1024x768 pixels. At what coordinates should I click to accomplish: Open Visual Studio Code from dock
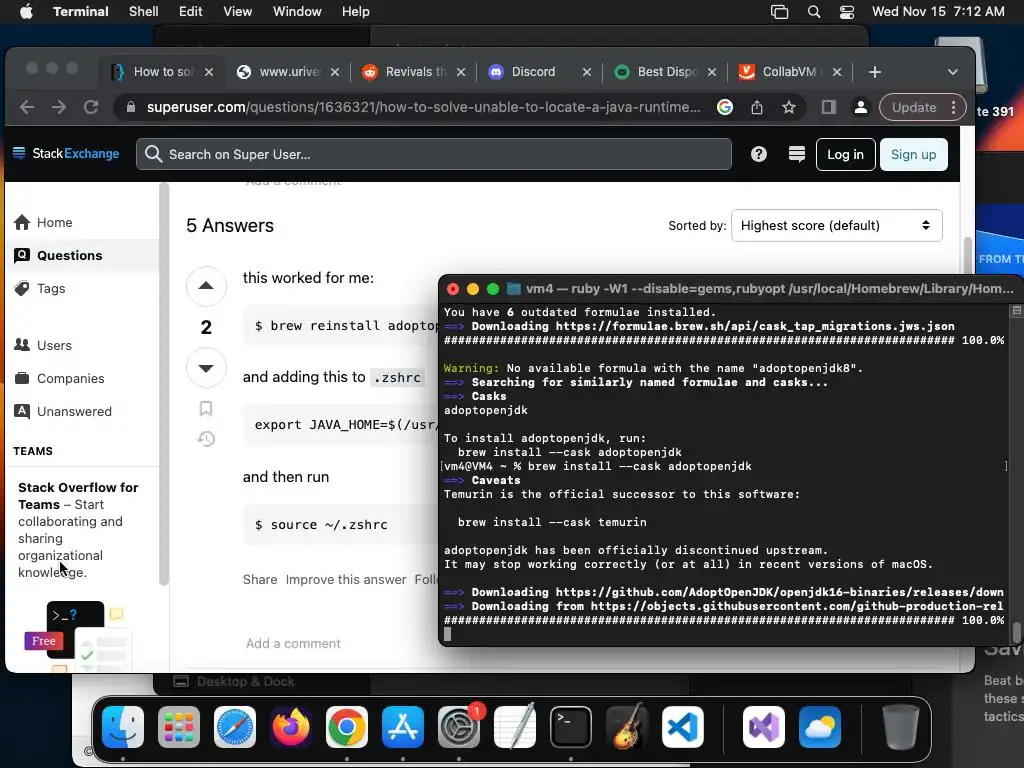click(x=682, y=727)
